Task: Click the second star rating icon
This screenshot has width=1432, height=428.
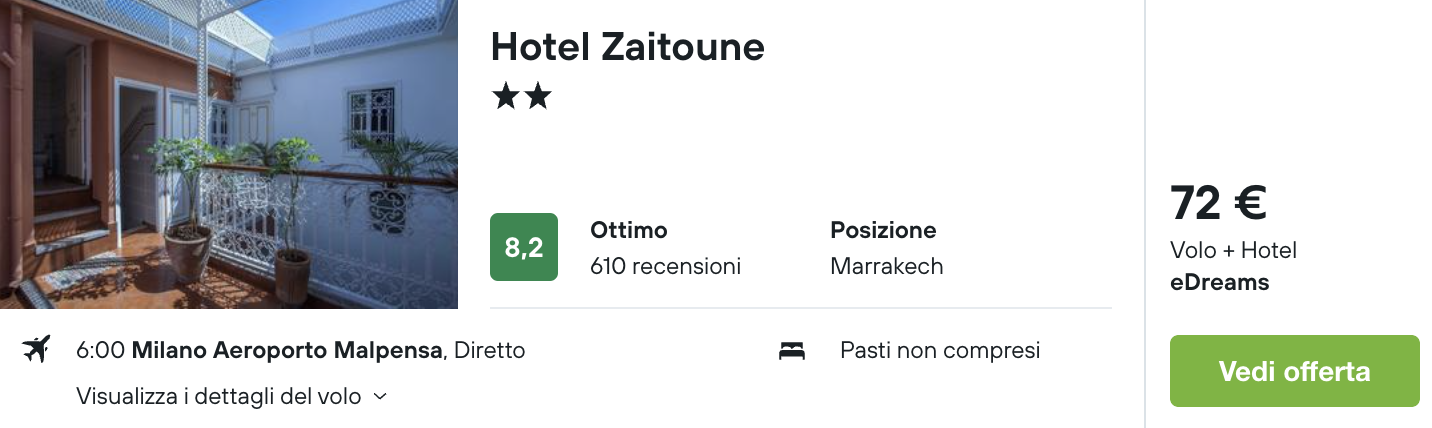Action: coord(538,97)
